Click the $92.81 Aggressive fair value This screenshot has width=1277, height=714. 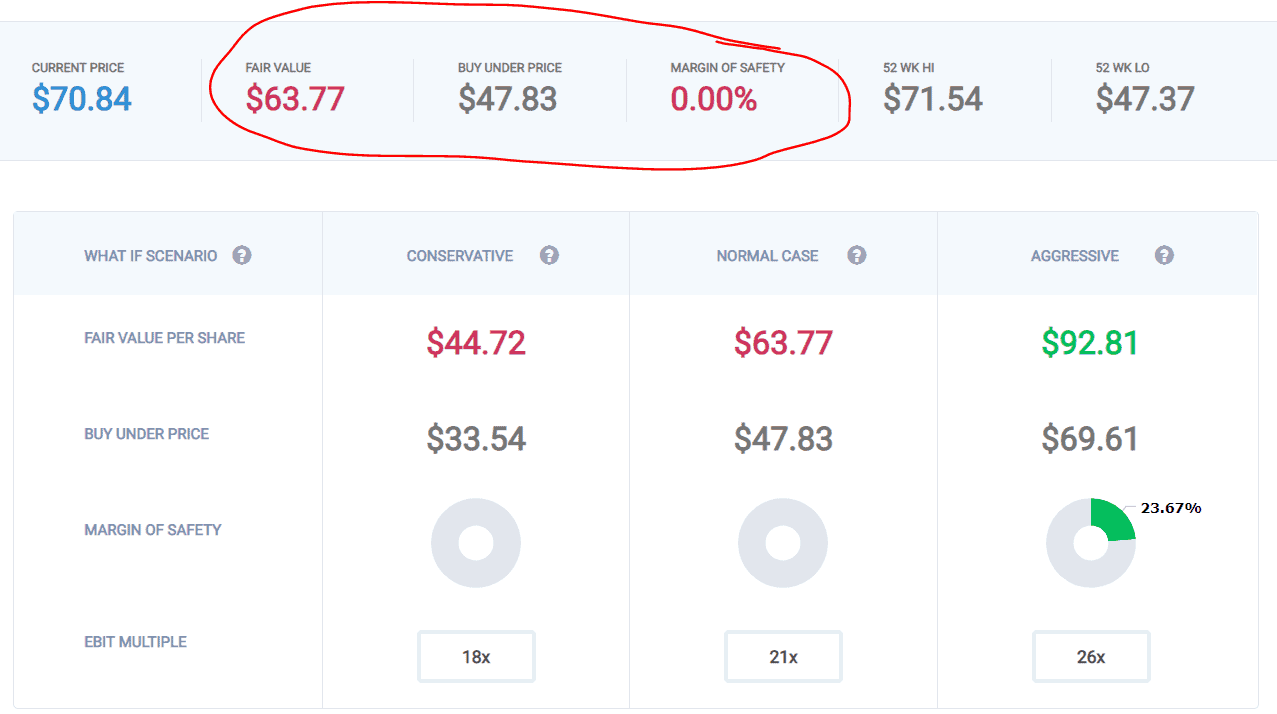click(x=1090, y=343)
